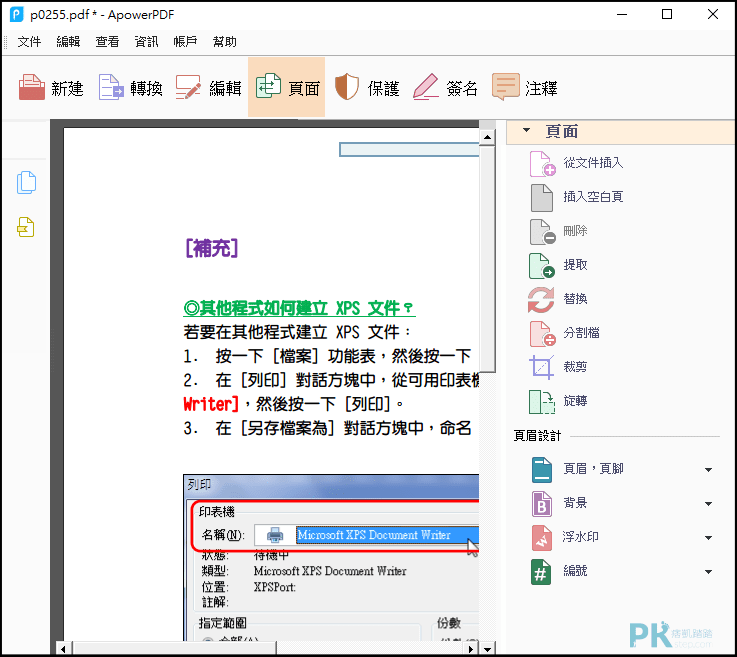Click the 替換 replace pages icon
This screenshot has width=737, height=657.
541,299
